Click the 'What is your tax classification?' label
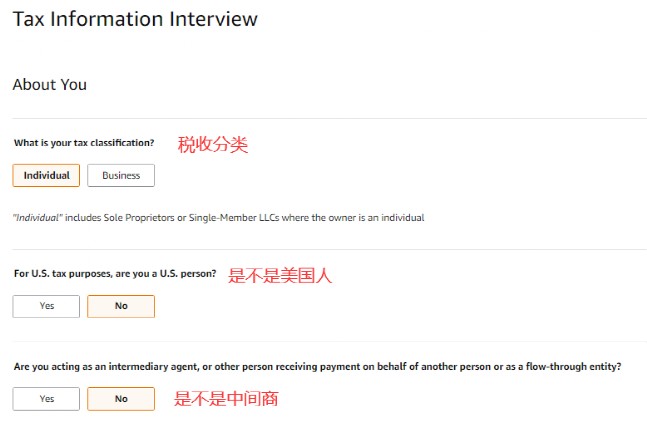The width and height of the screenshot is (647, 428). [x=84, y=143]
